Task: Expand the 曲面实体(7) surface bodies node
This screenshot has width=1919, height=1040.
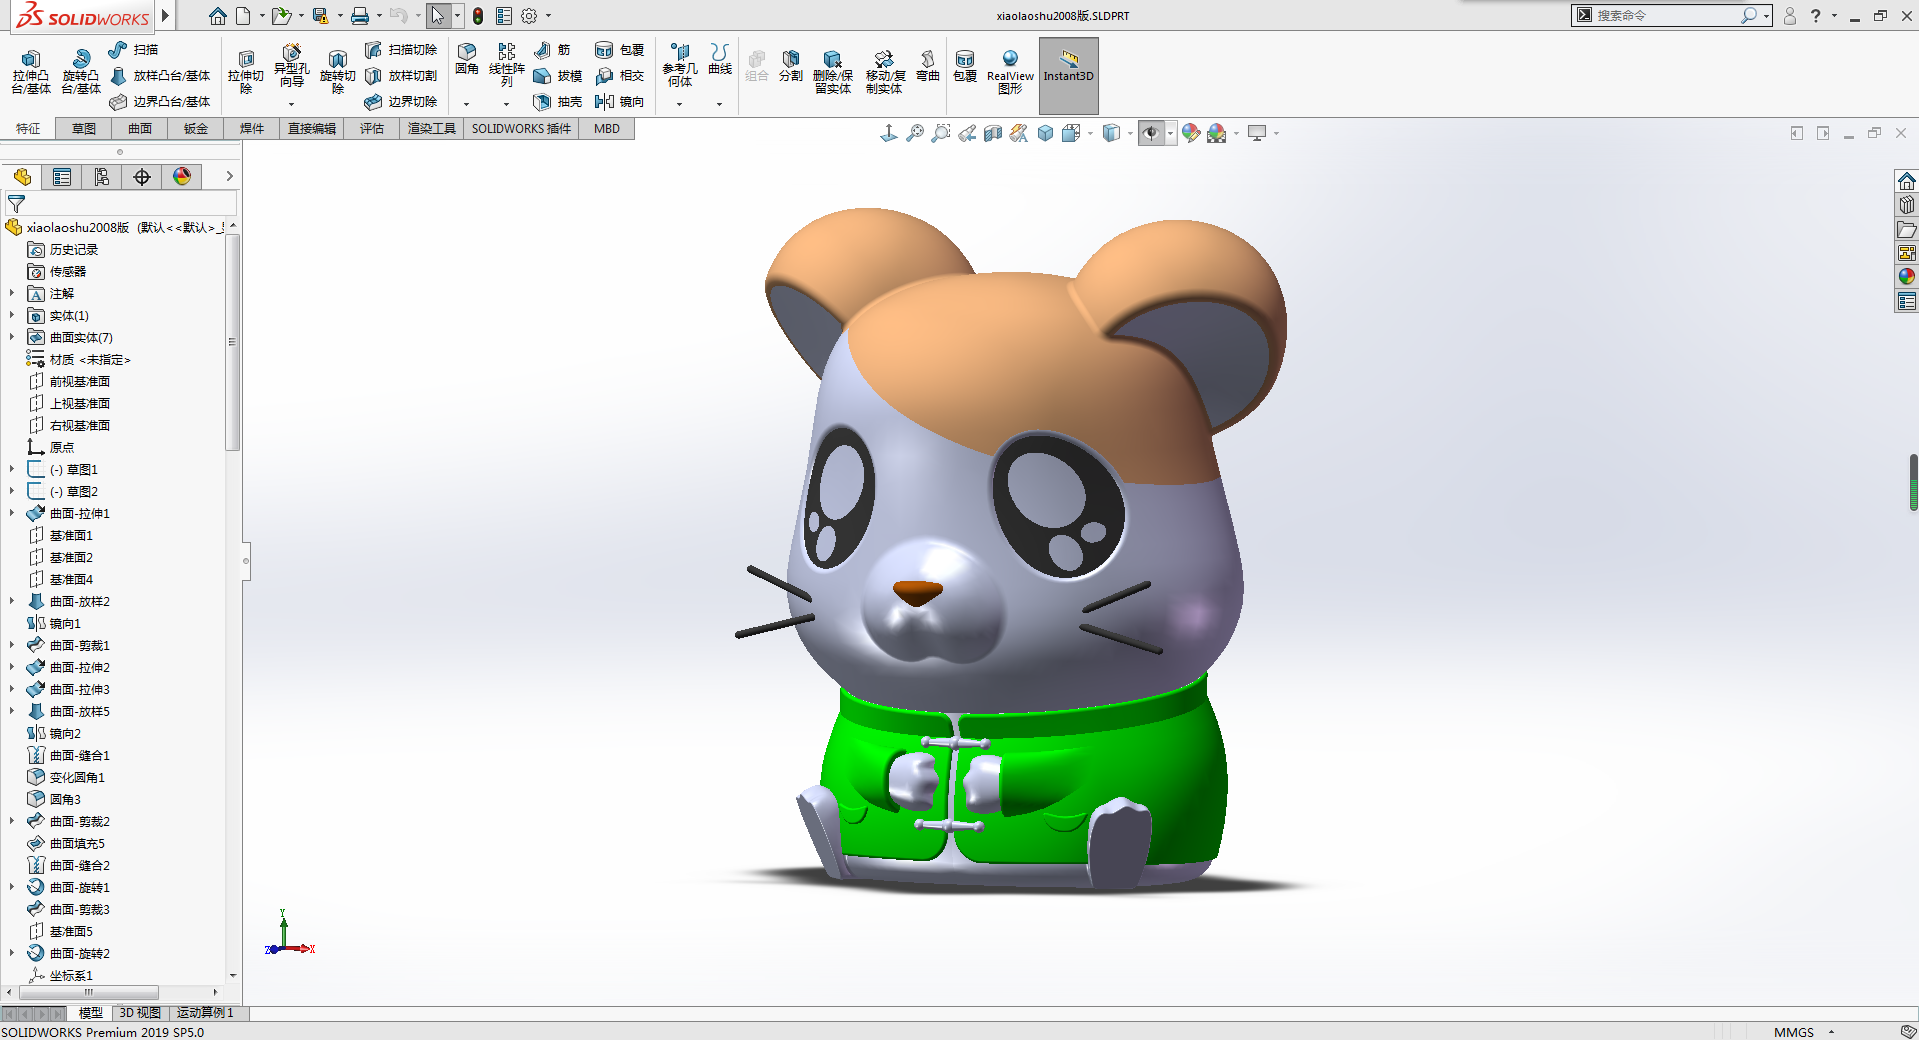Action: 12,337
